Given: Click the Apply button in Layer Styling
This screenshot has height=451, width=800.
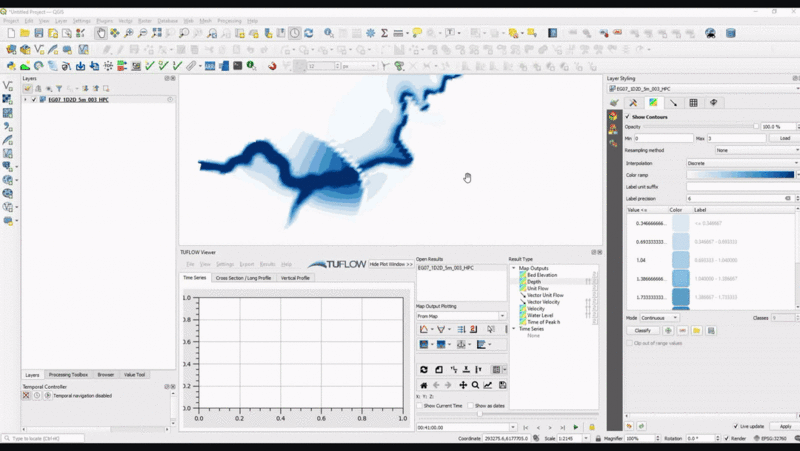Looking at the screenshot, I should tap(785, 426).
